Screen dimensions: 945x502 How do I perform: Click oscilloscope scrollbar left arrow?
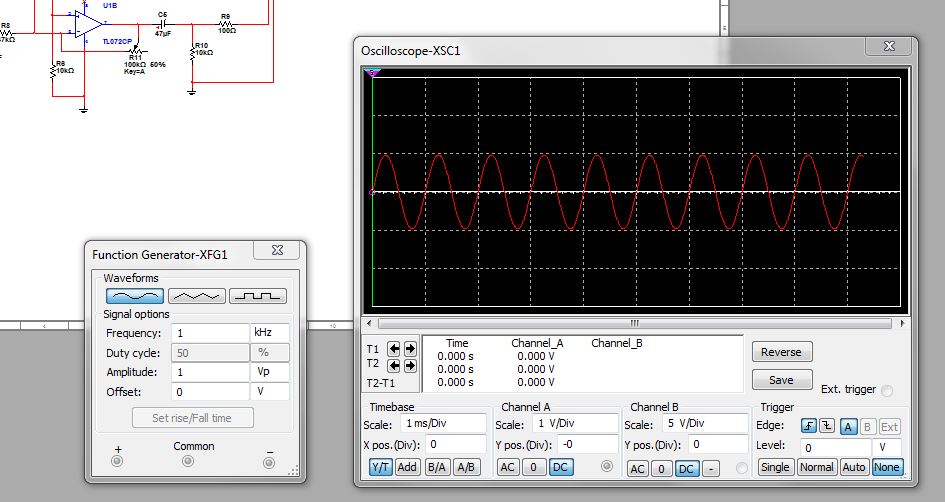point(369,323)
